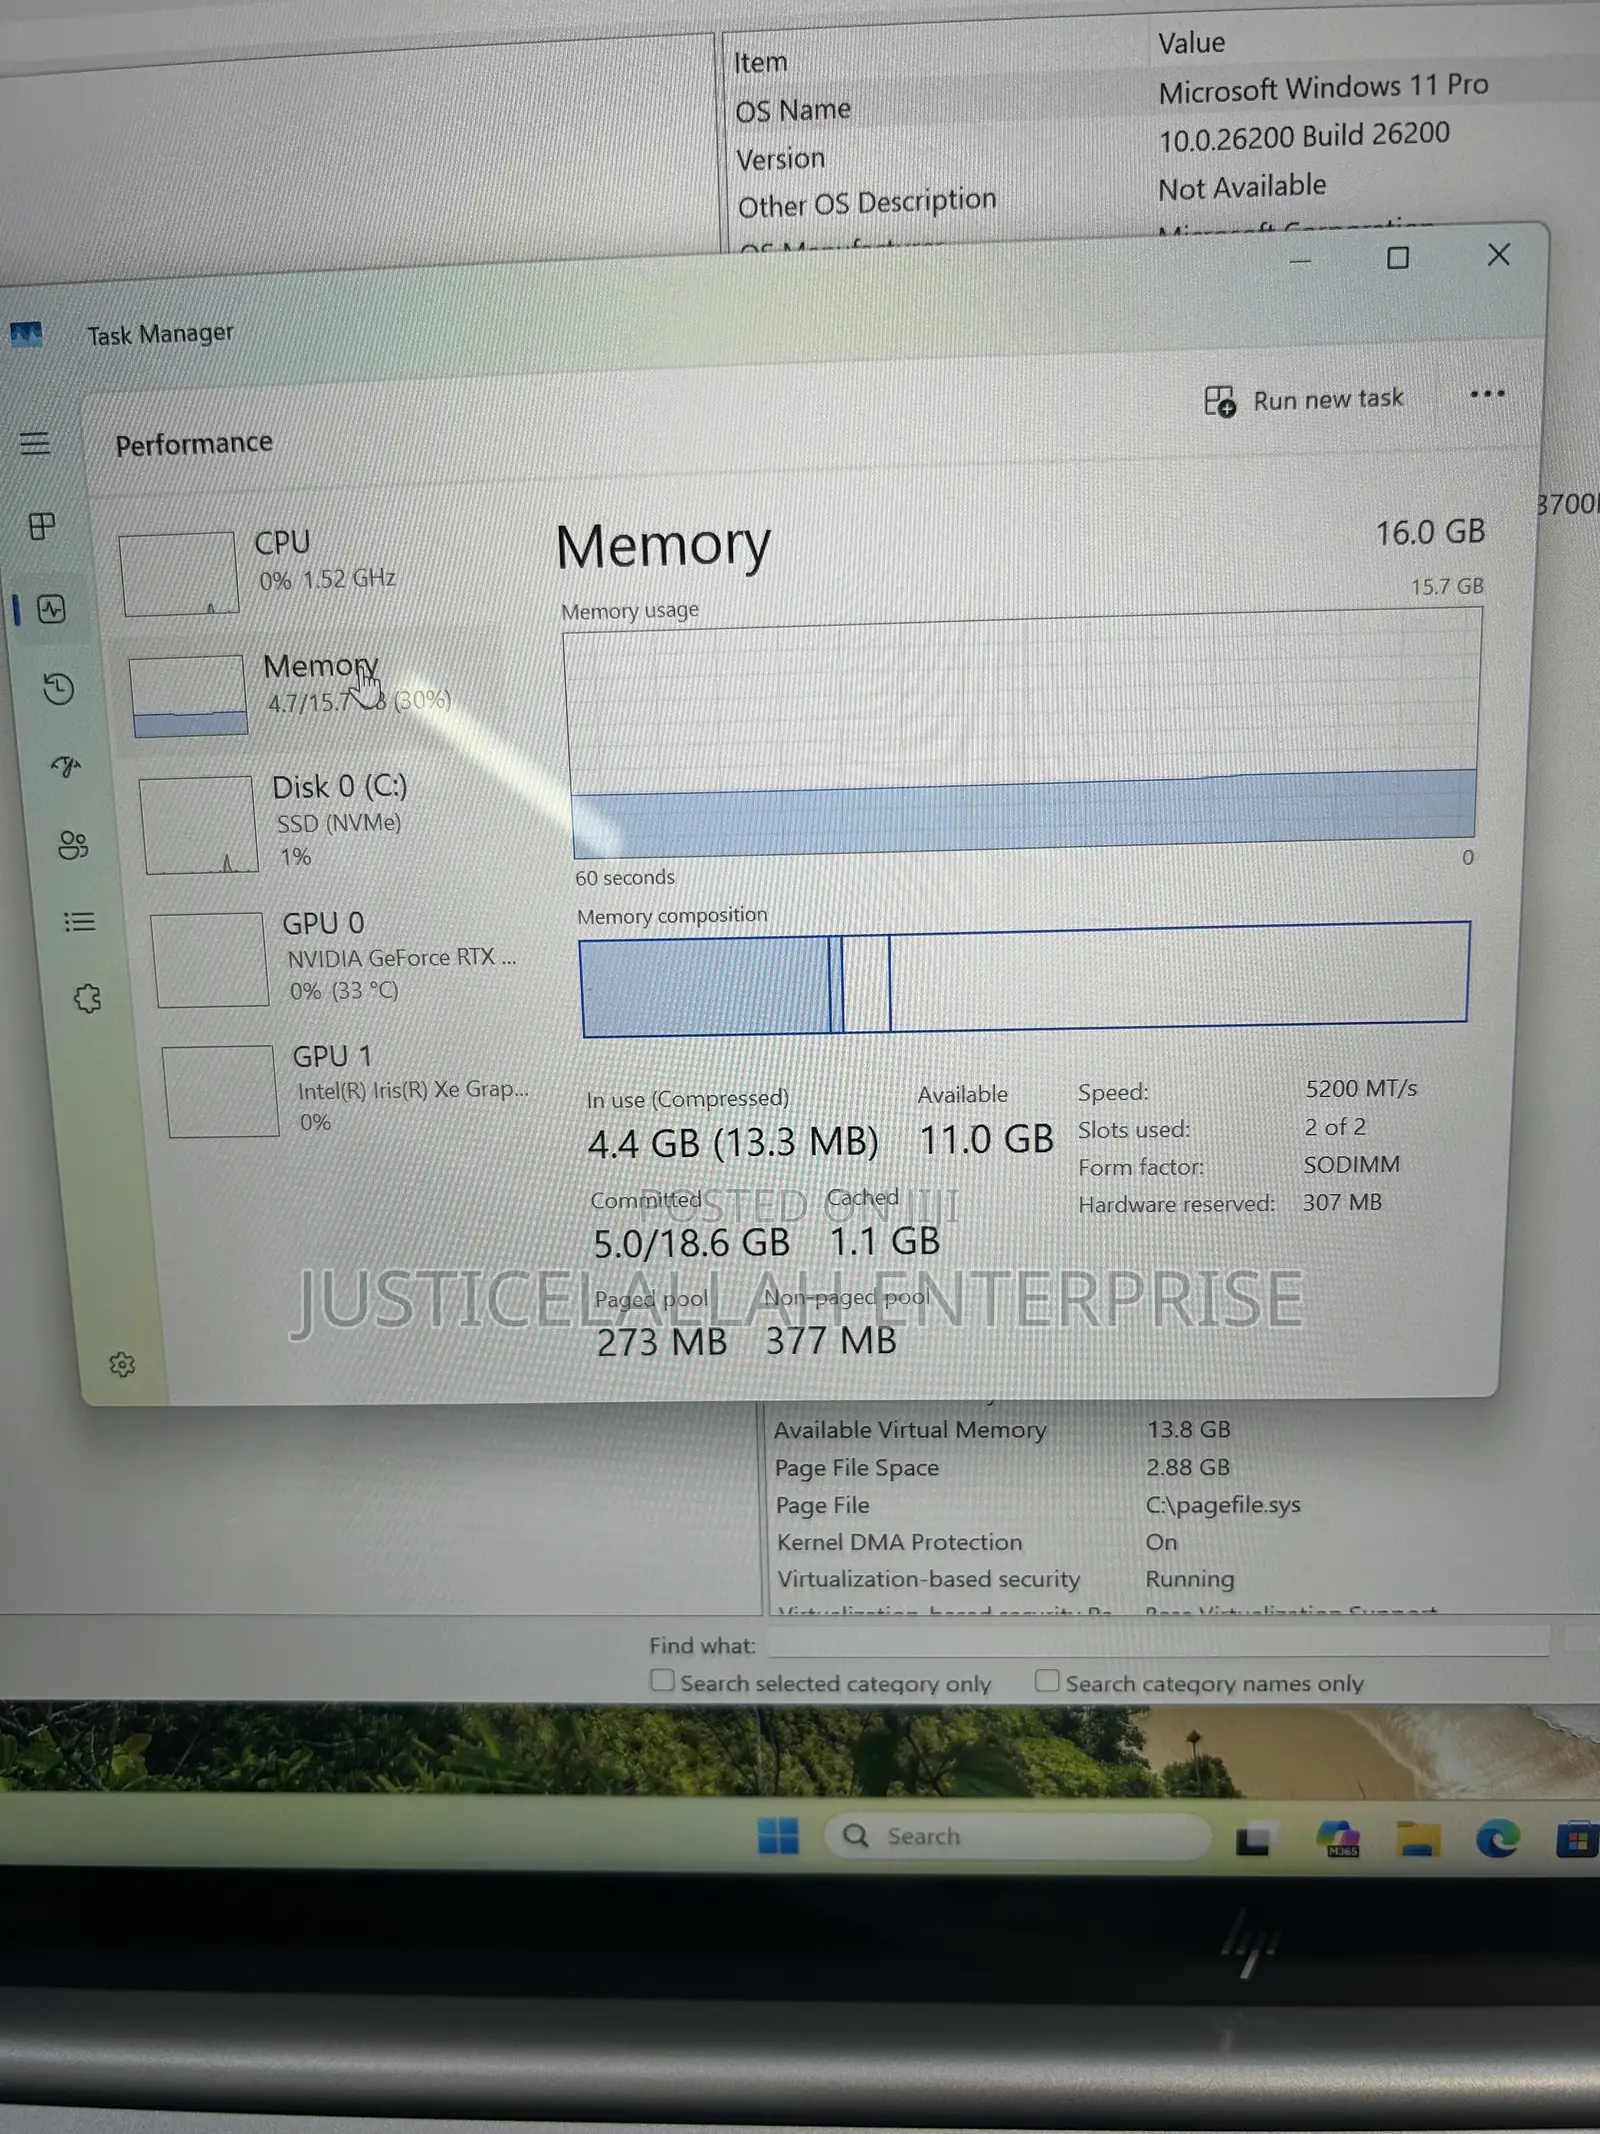Open Microsoft Store from the taskbar
The height and width of the screenshot is (2134, 1600).
pos(1577,1840)
